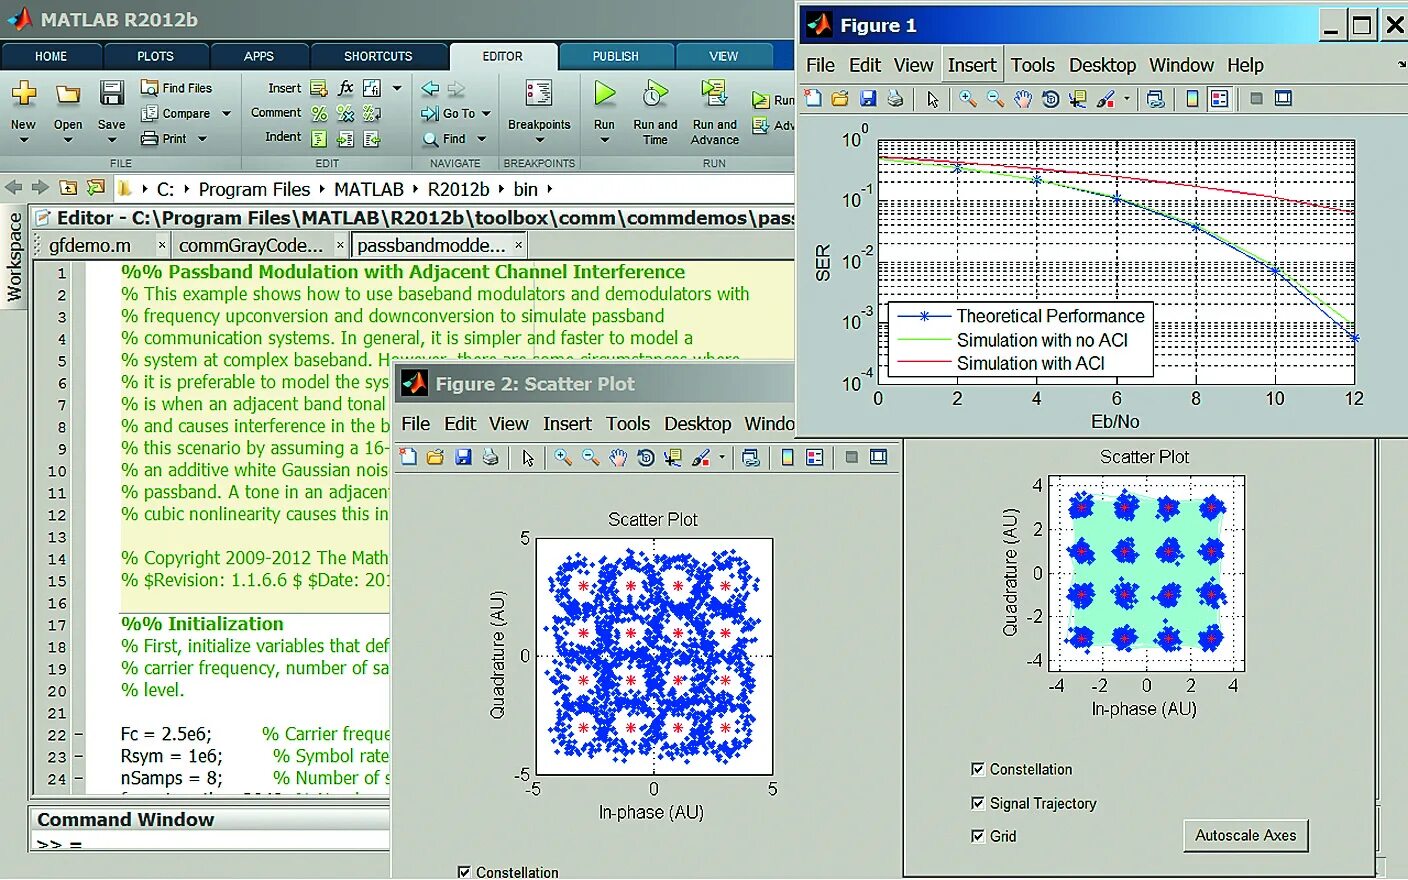Click the go back arrow in Navigate group

pos(430,88)
